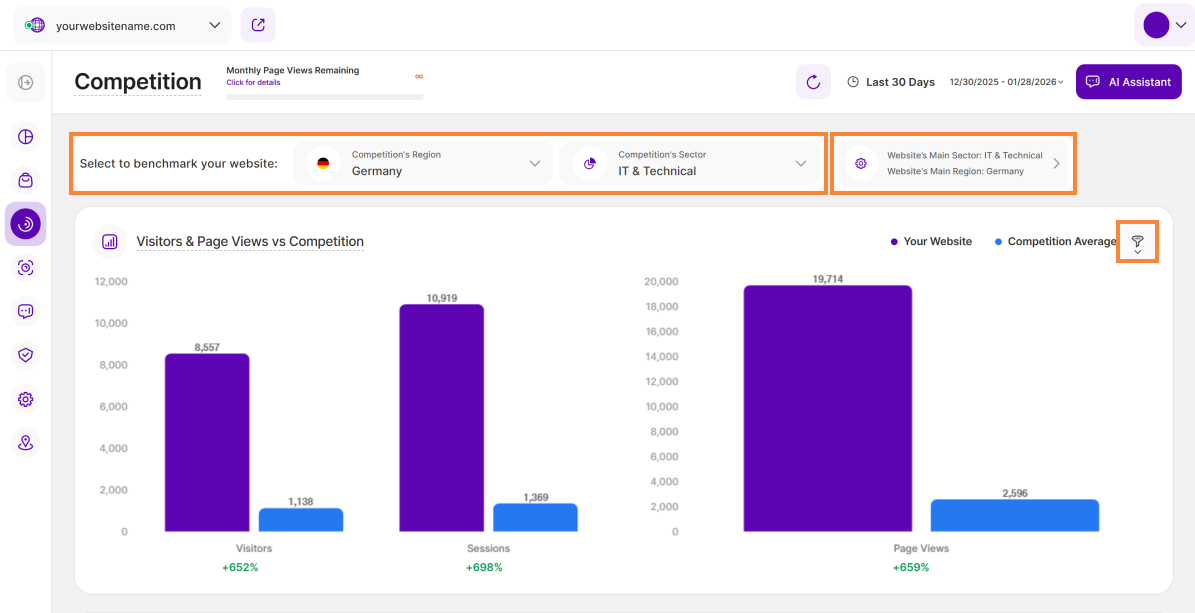Click the 'Click for details' link

253,83
